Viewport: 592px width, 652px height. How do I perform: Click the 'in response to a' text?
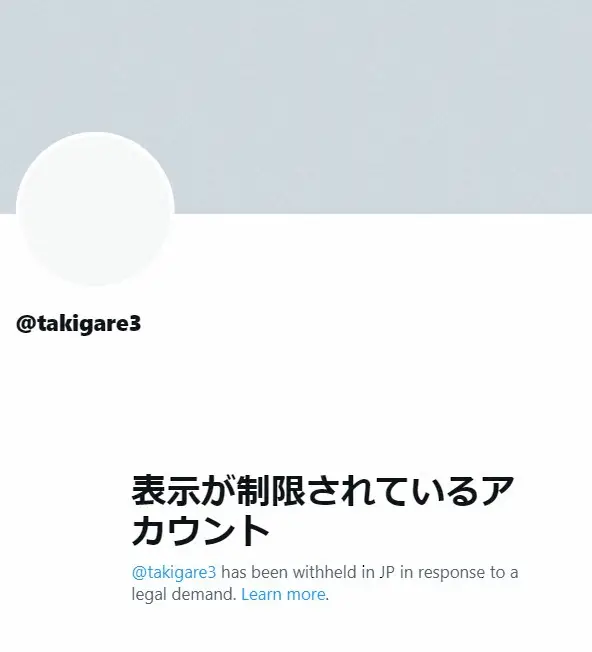point(459,572)
